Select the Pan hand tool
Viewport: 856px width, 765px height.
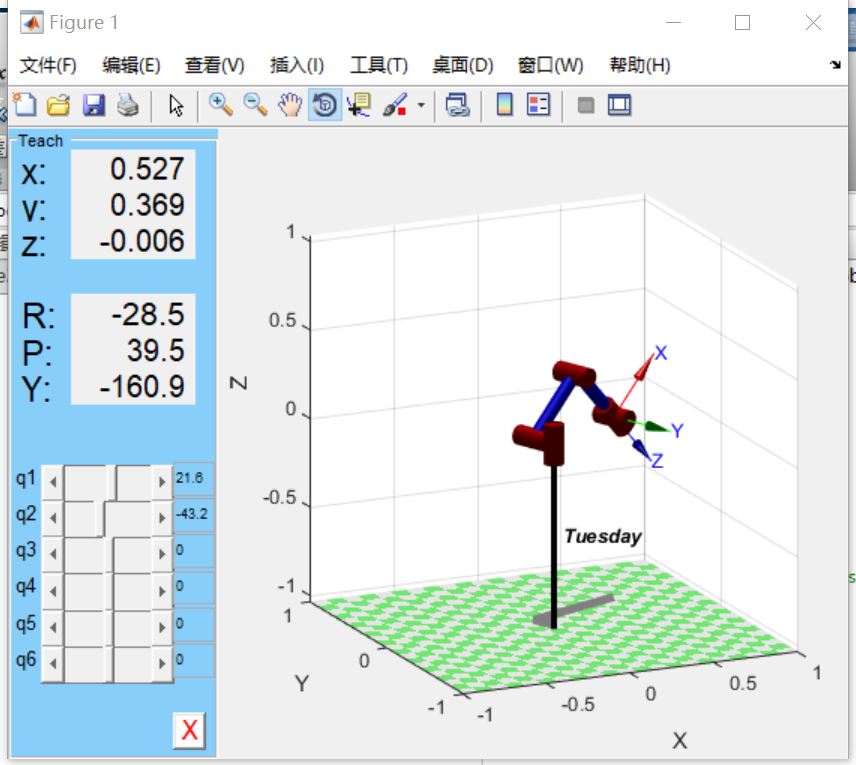[x=289, y=104]
